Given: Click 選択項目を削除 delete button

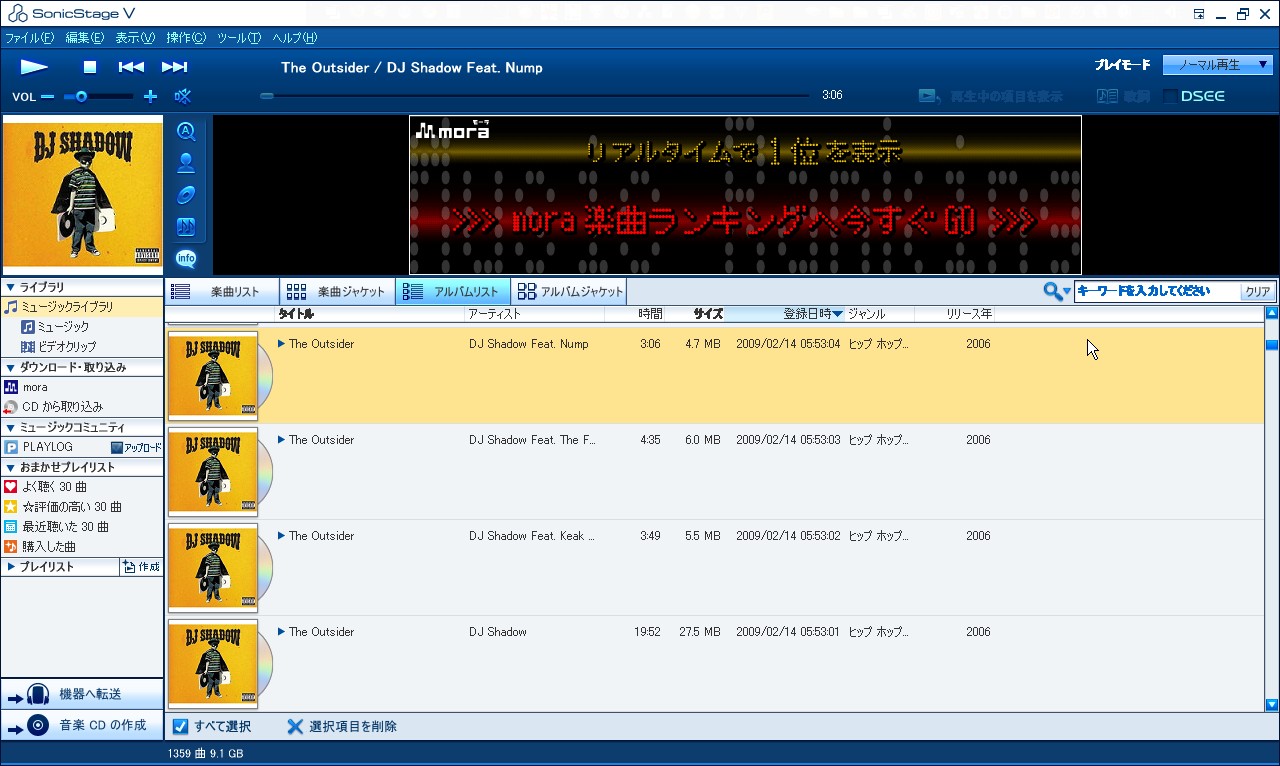Looking at the screenshot, I should click(342, 727).
